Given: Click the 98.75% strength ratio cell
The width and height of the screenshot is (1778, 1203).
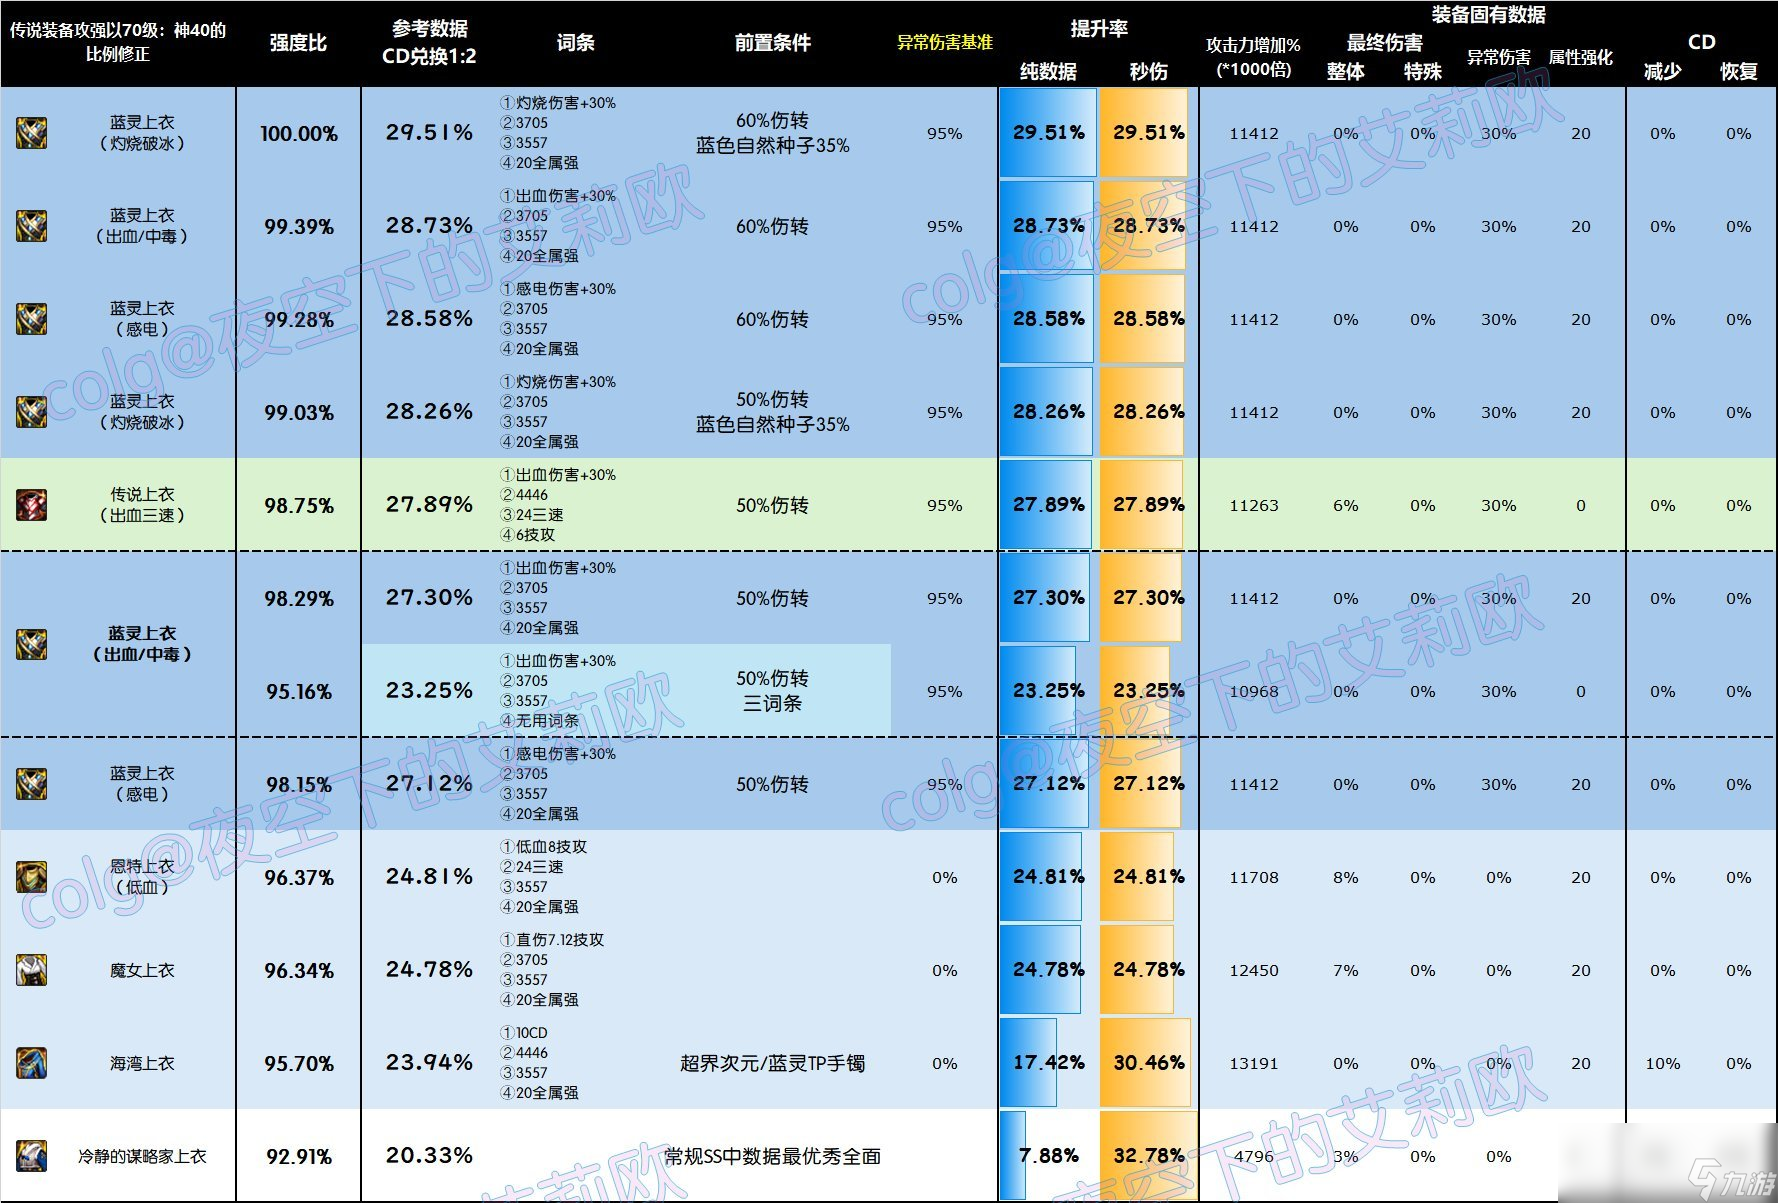Looking at the screenshot, I should point(298,505).
